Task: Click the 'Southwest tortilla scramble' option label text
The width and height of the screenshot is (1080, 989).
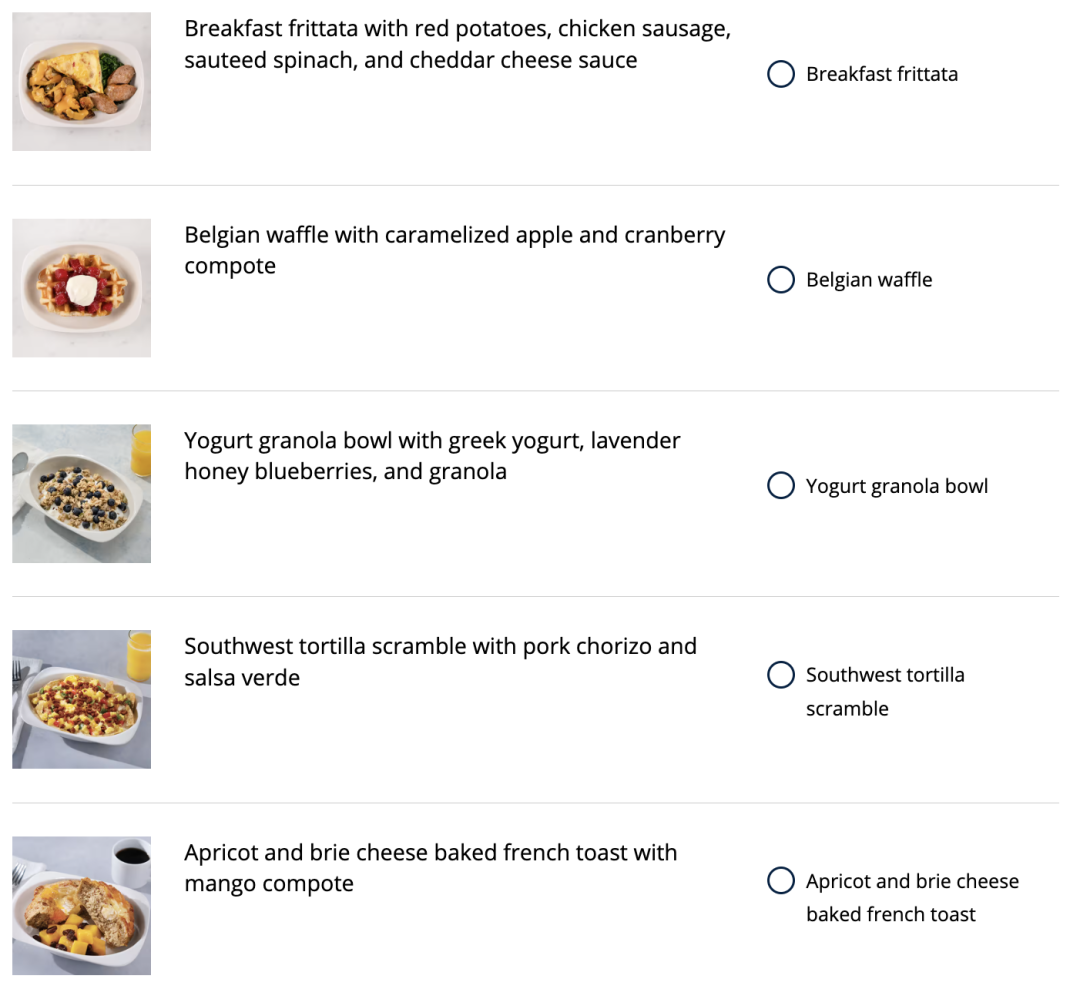Action: [885, 691]
